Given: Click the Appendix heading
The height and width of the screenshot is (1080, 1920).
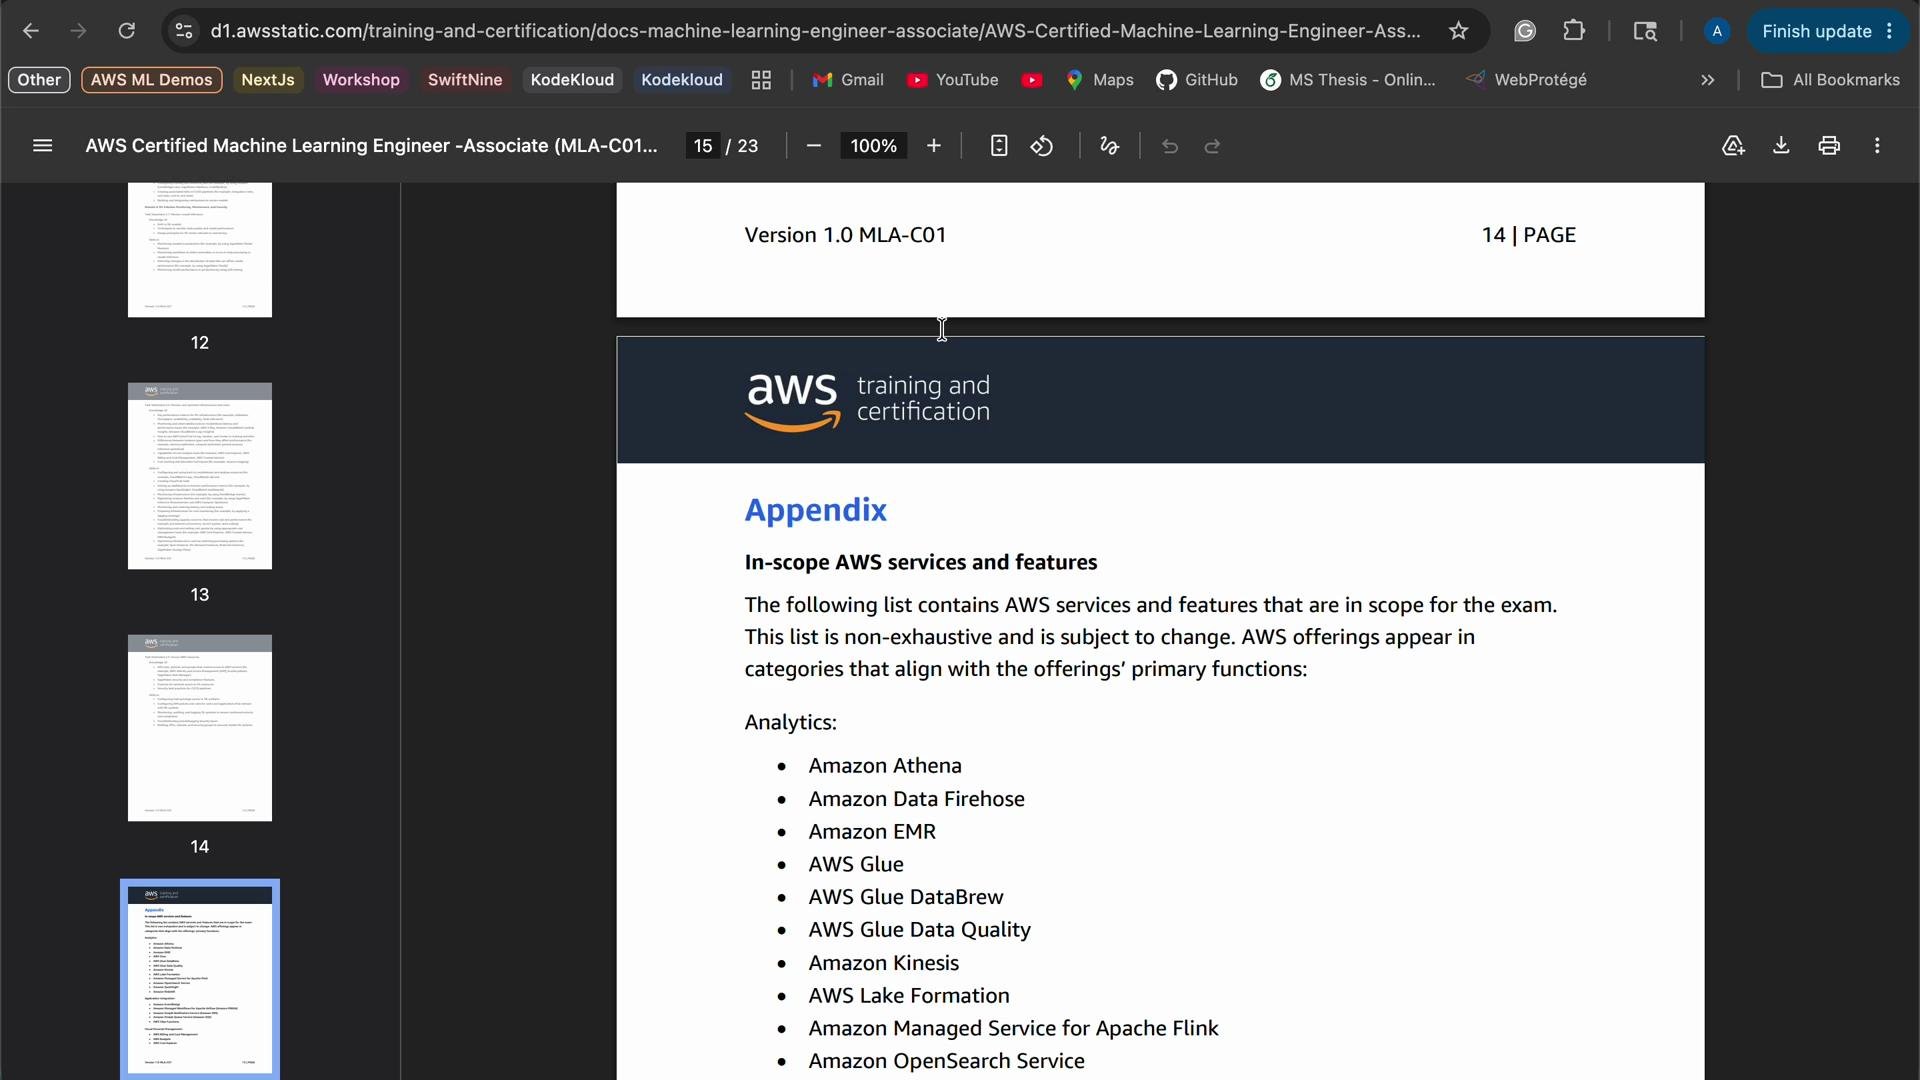Looking at the screenshot, I should click(x=815, y=510).
